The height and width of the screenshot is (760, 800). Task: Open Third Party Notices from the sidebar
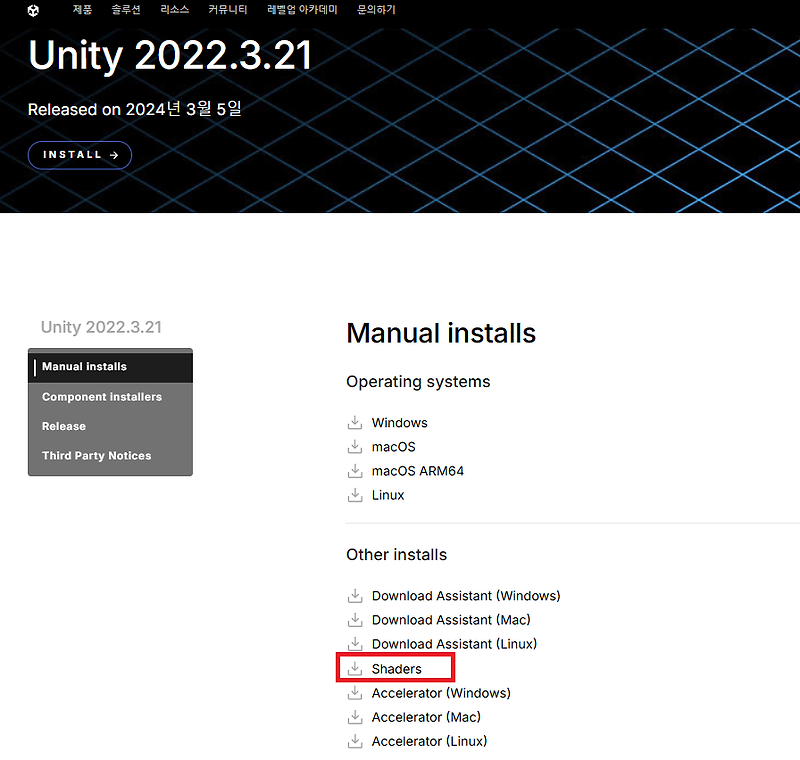pos(96,455)
